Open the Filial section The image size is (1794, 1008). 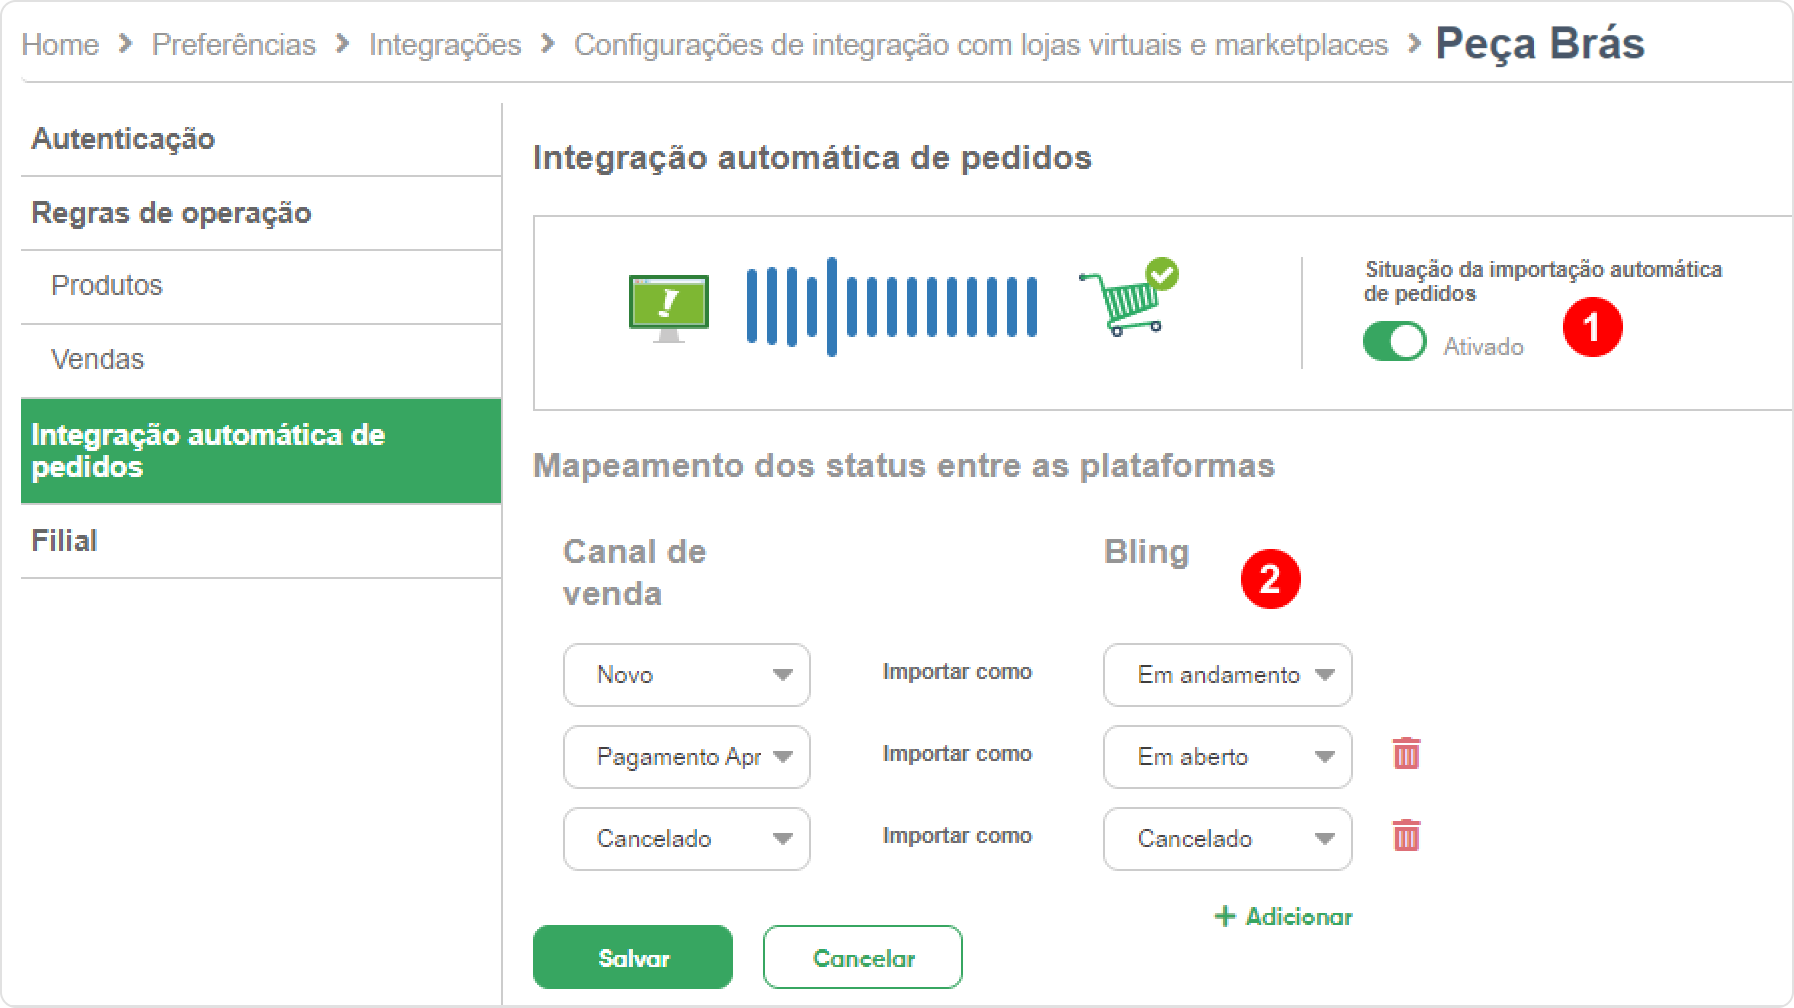[261, 541]
